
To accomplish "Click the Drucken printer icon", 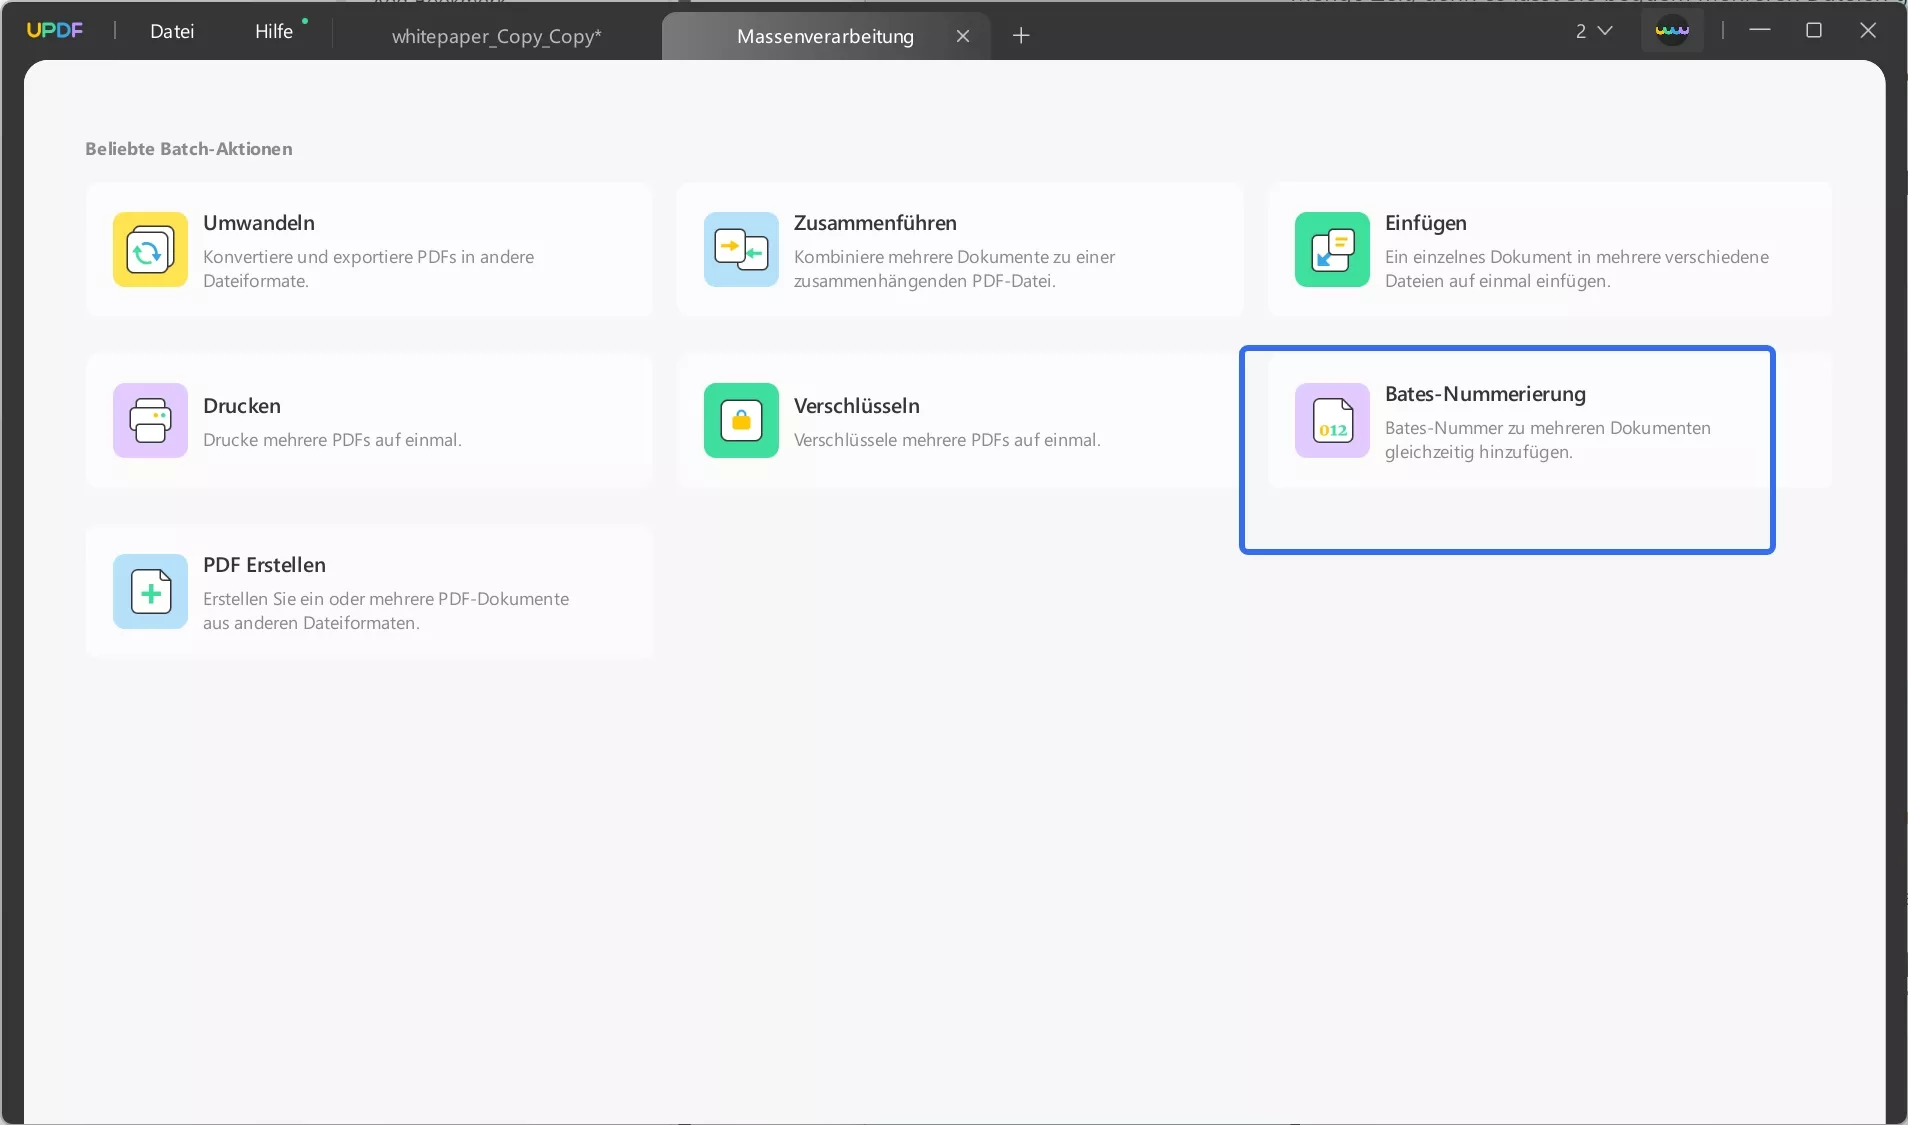I will [150, 420].
